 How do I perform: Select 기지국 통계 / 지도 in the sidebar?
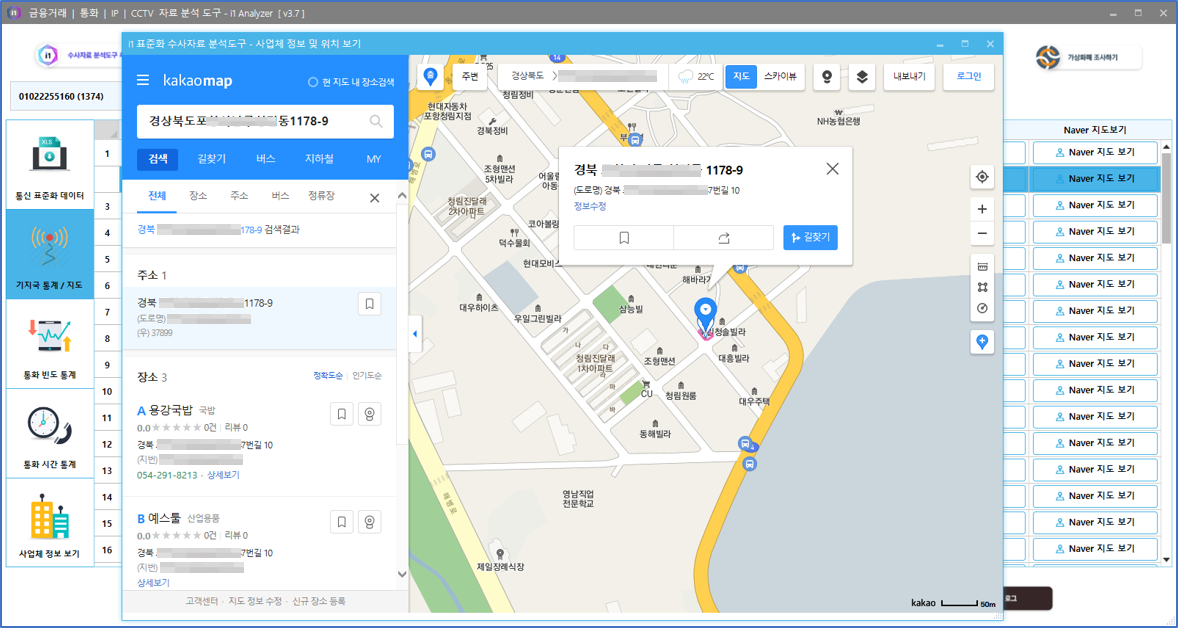click(x=50, y=255)
